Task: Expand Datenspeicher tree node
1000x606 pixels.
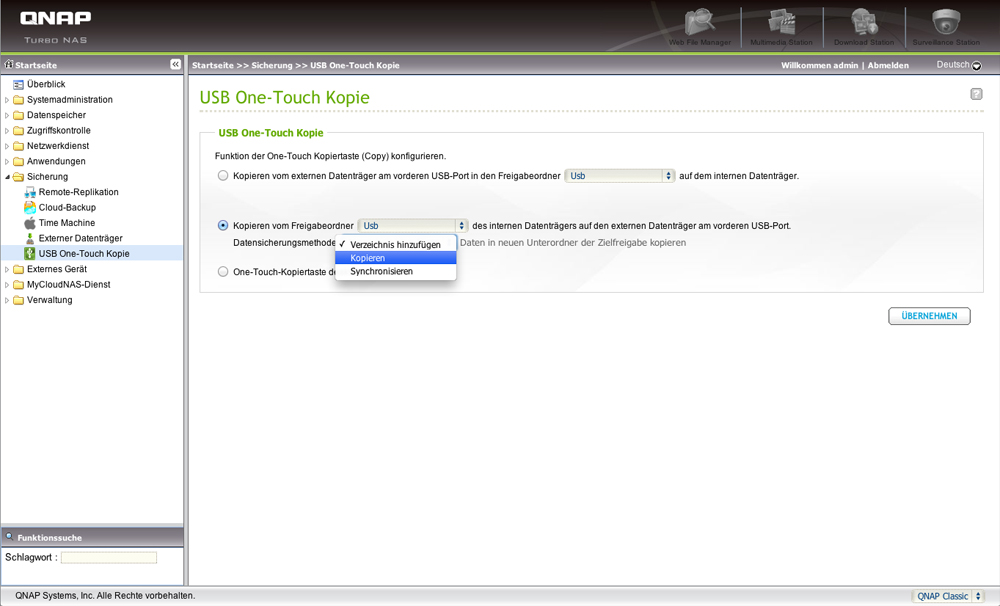Action: click(7, 115)
